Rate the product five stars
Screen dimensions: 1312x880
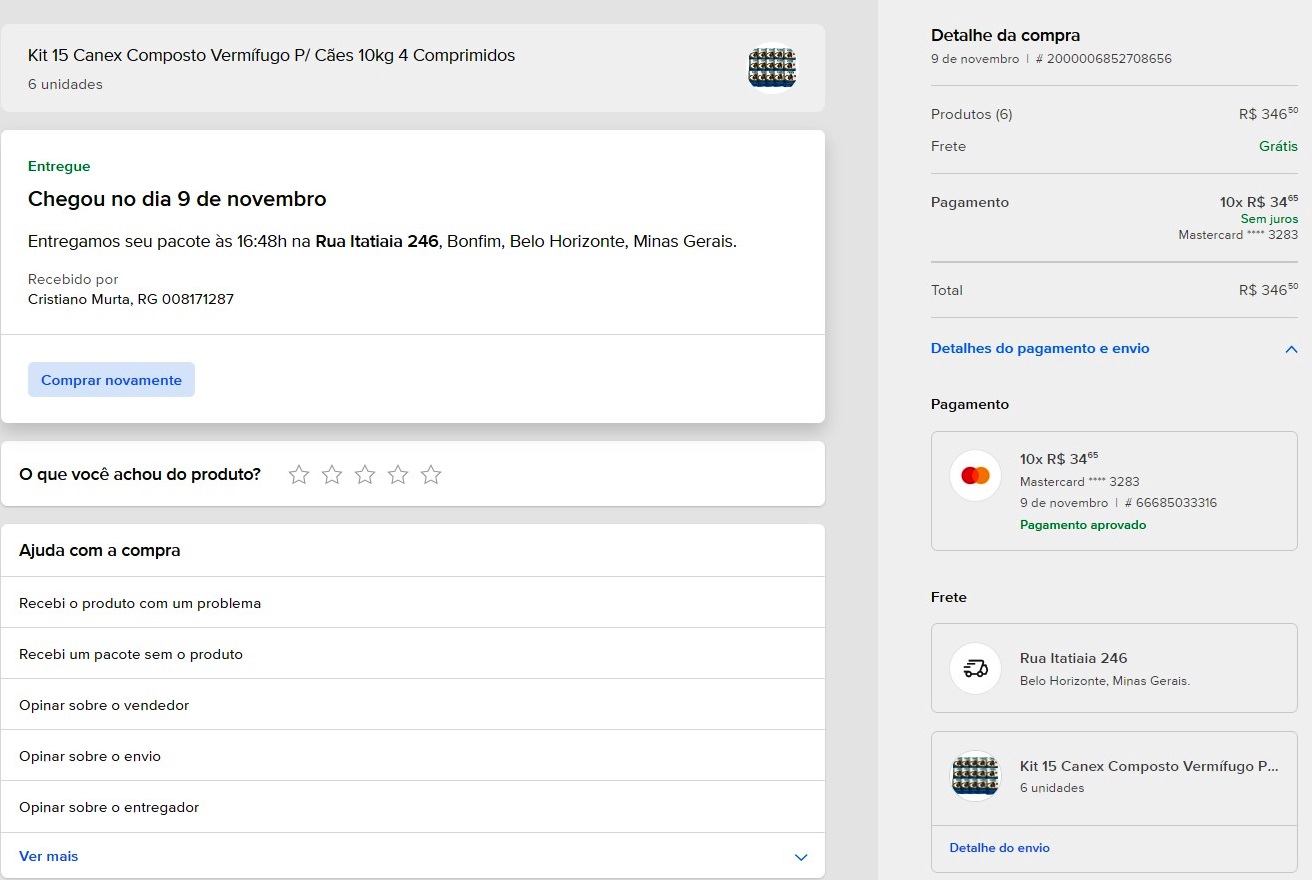click(x=431, y=474)
